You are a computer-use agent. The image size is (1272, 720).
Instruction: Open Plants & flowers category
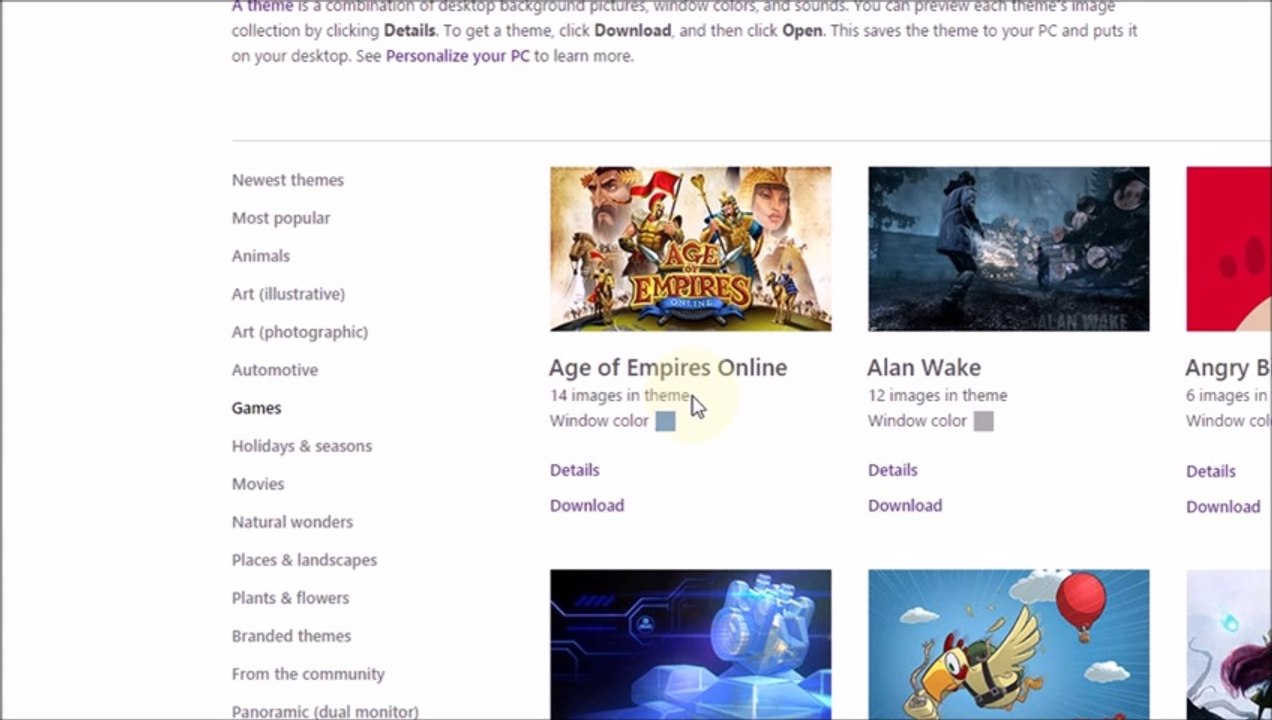(x=291, y=598)
